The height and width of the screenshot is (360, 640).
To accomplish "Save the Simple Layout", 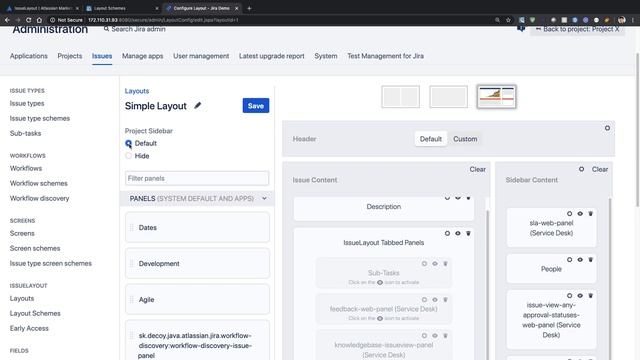I will pos(256,106).
